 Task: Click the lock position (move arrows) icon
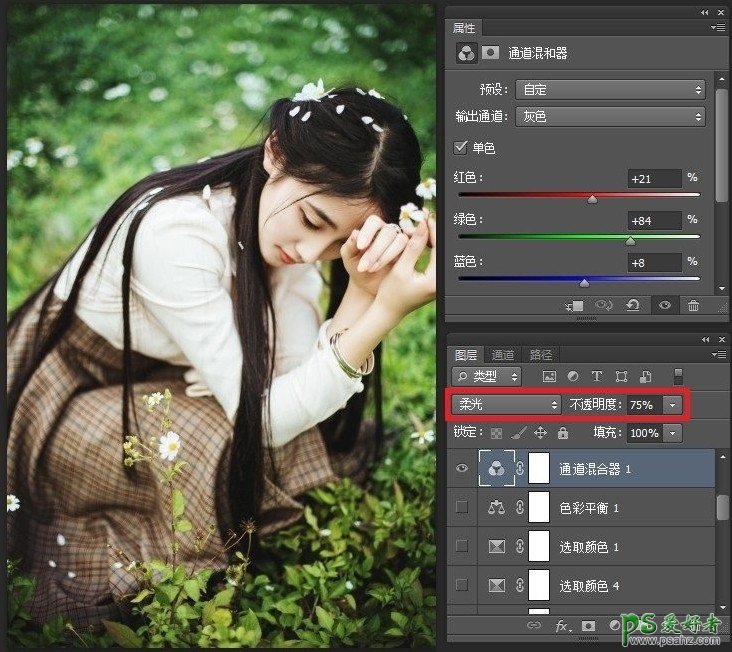pos(540,433)
